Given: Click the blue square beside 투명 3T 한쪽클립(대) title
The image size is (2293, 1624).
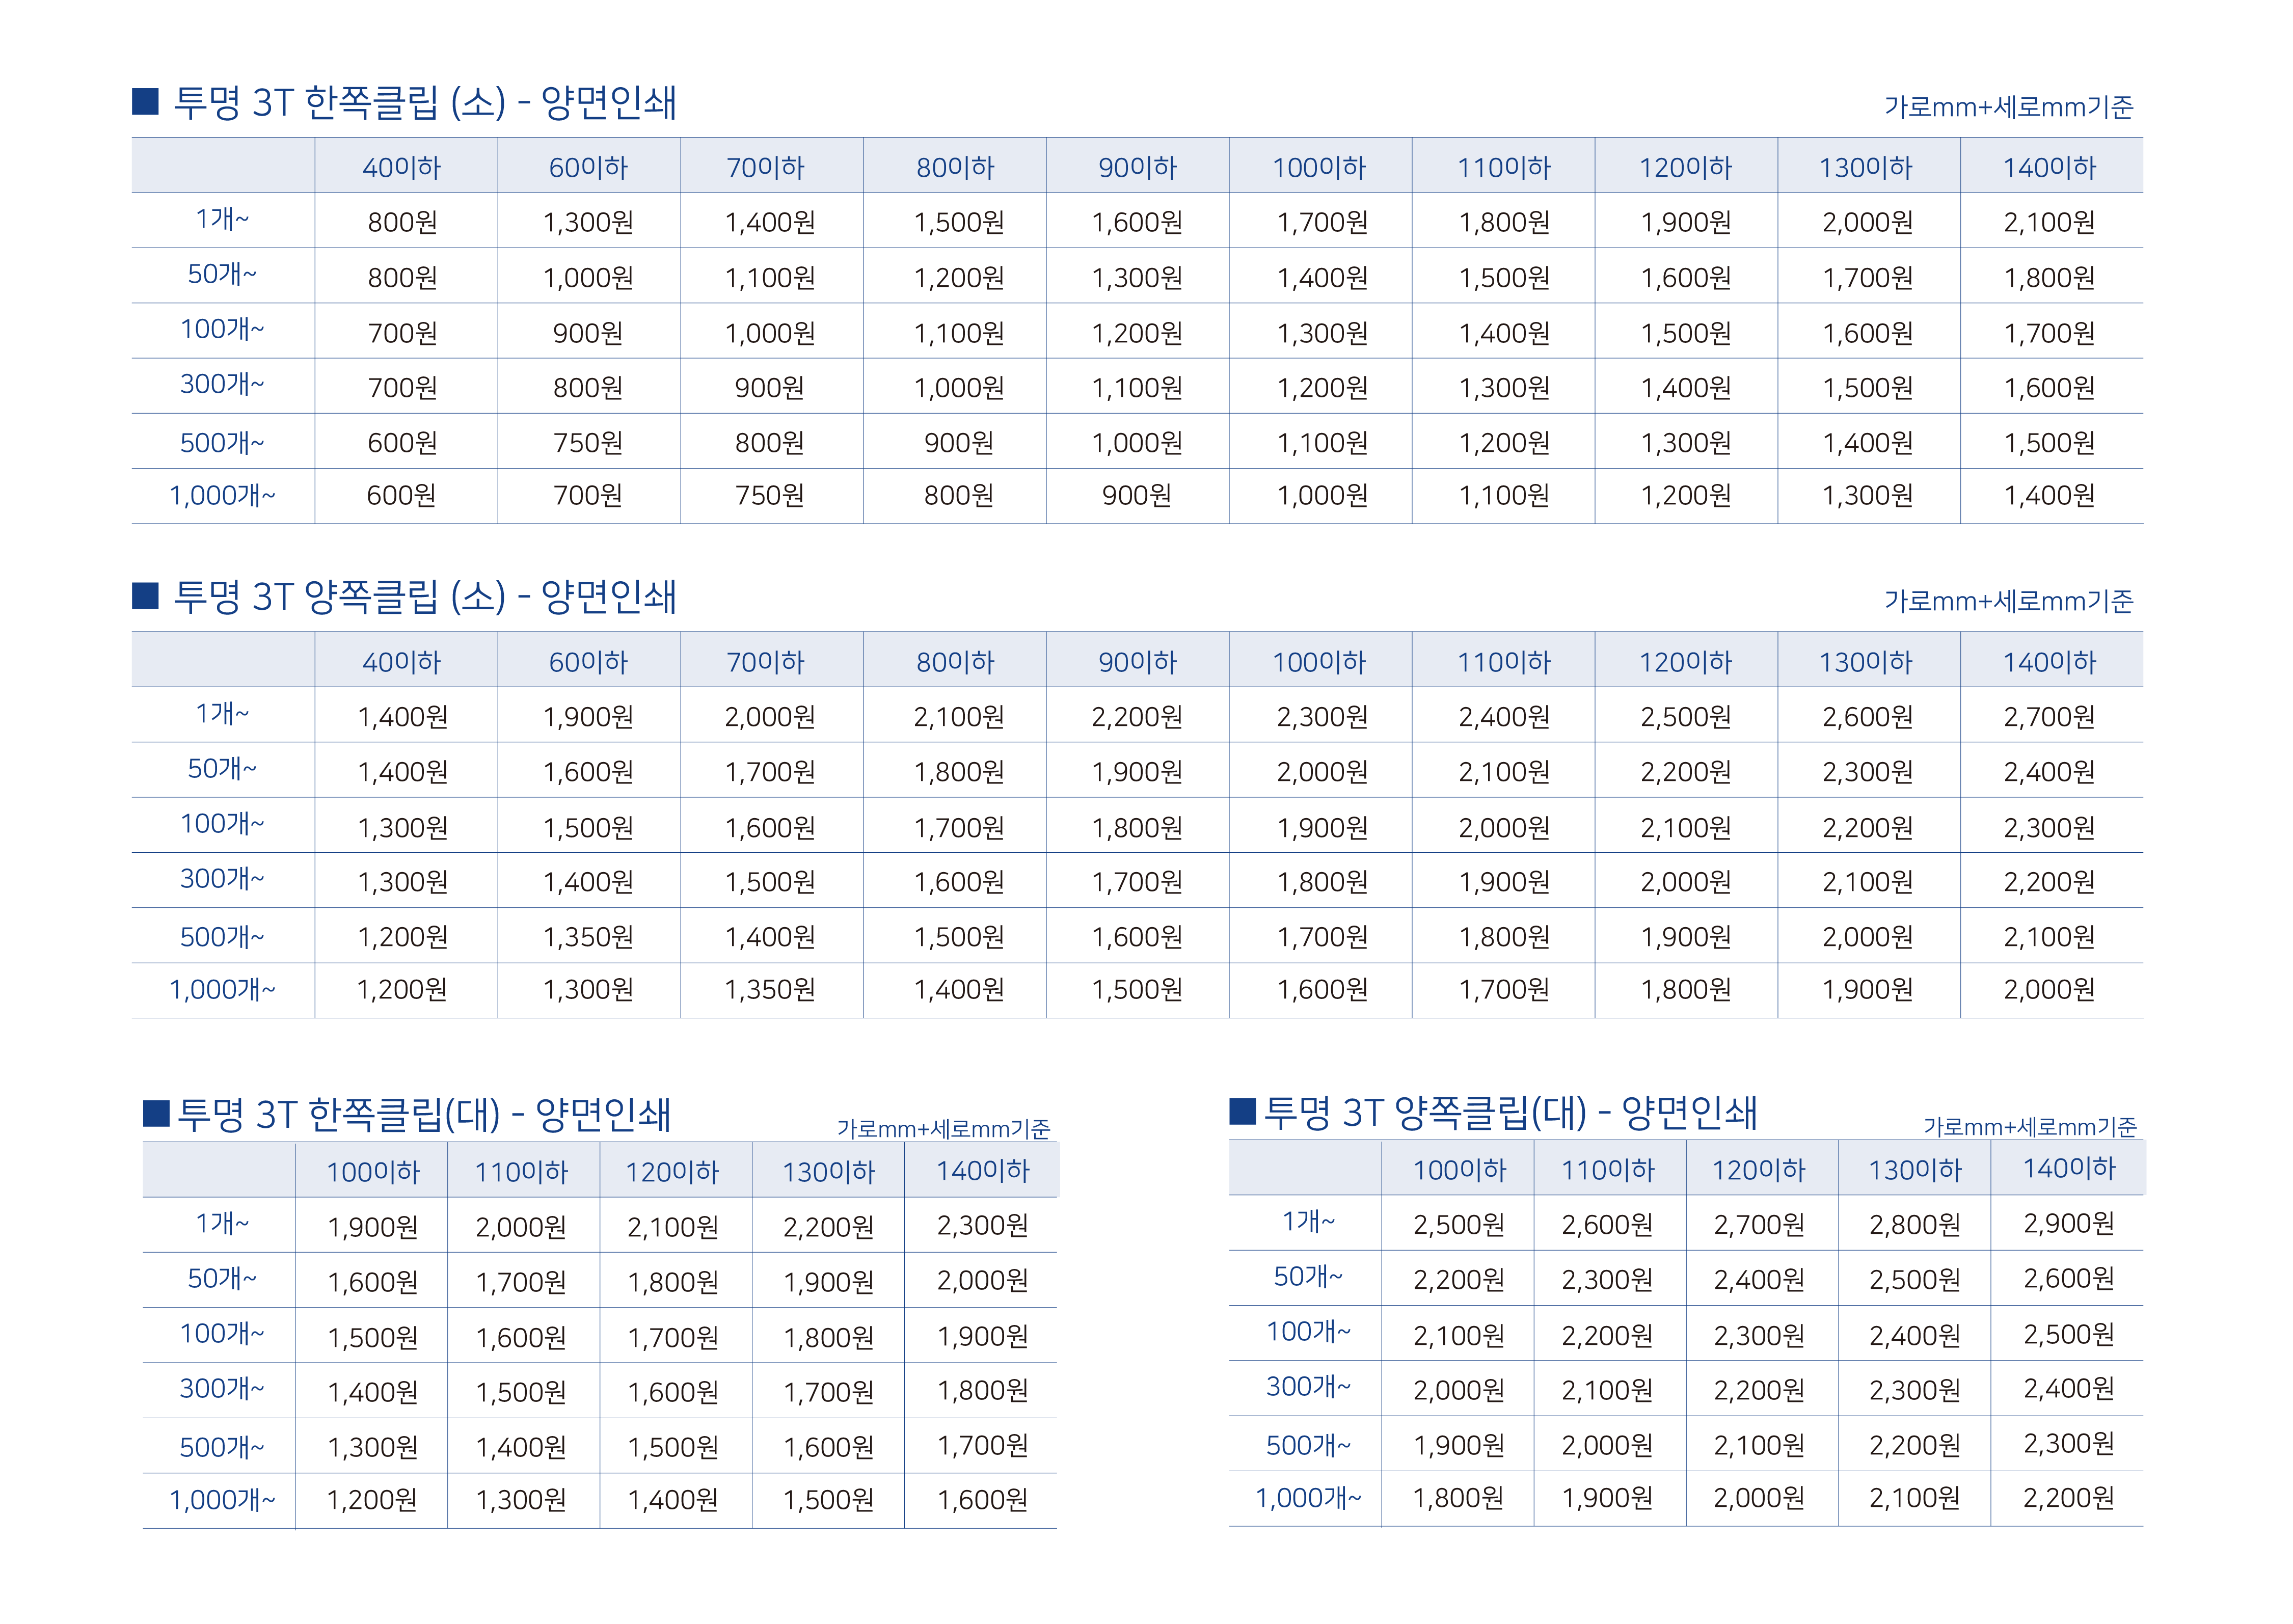Looking at the screenshot, I should 156,1113.
